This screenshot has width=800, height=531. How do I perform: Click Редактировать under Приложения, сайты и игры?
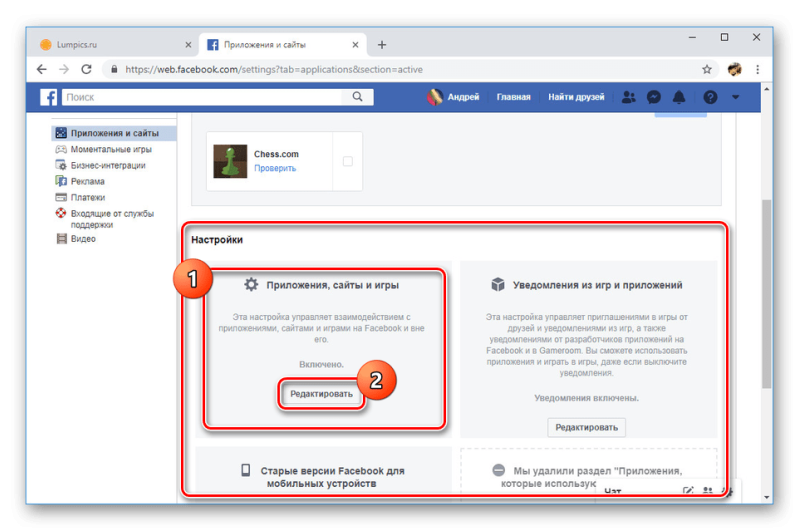tap(321, 394)
